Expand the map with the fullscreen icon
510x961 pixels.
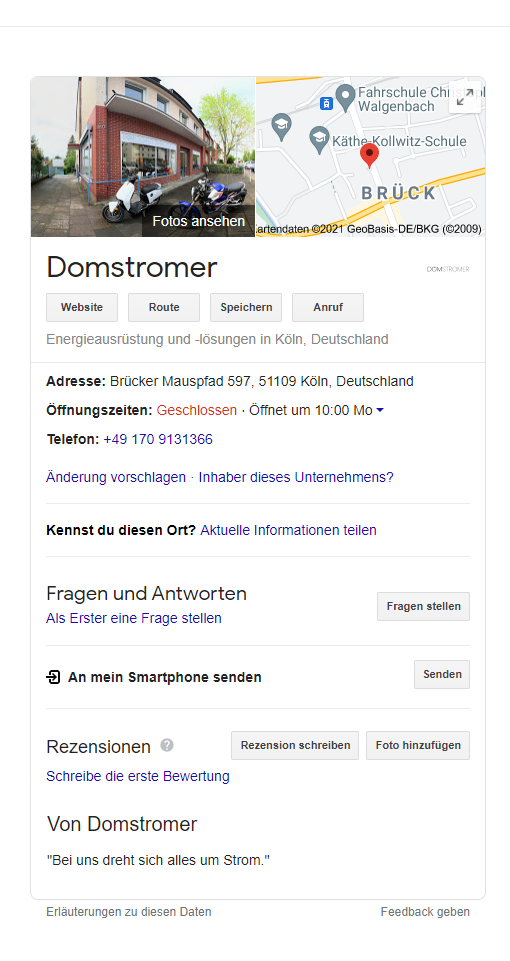point(465,97)
